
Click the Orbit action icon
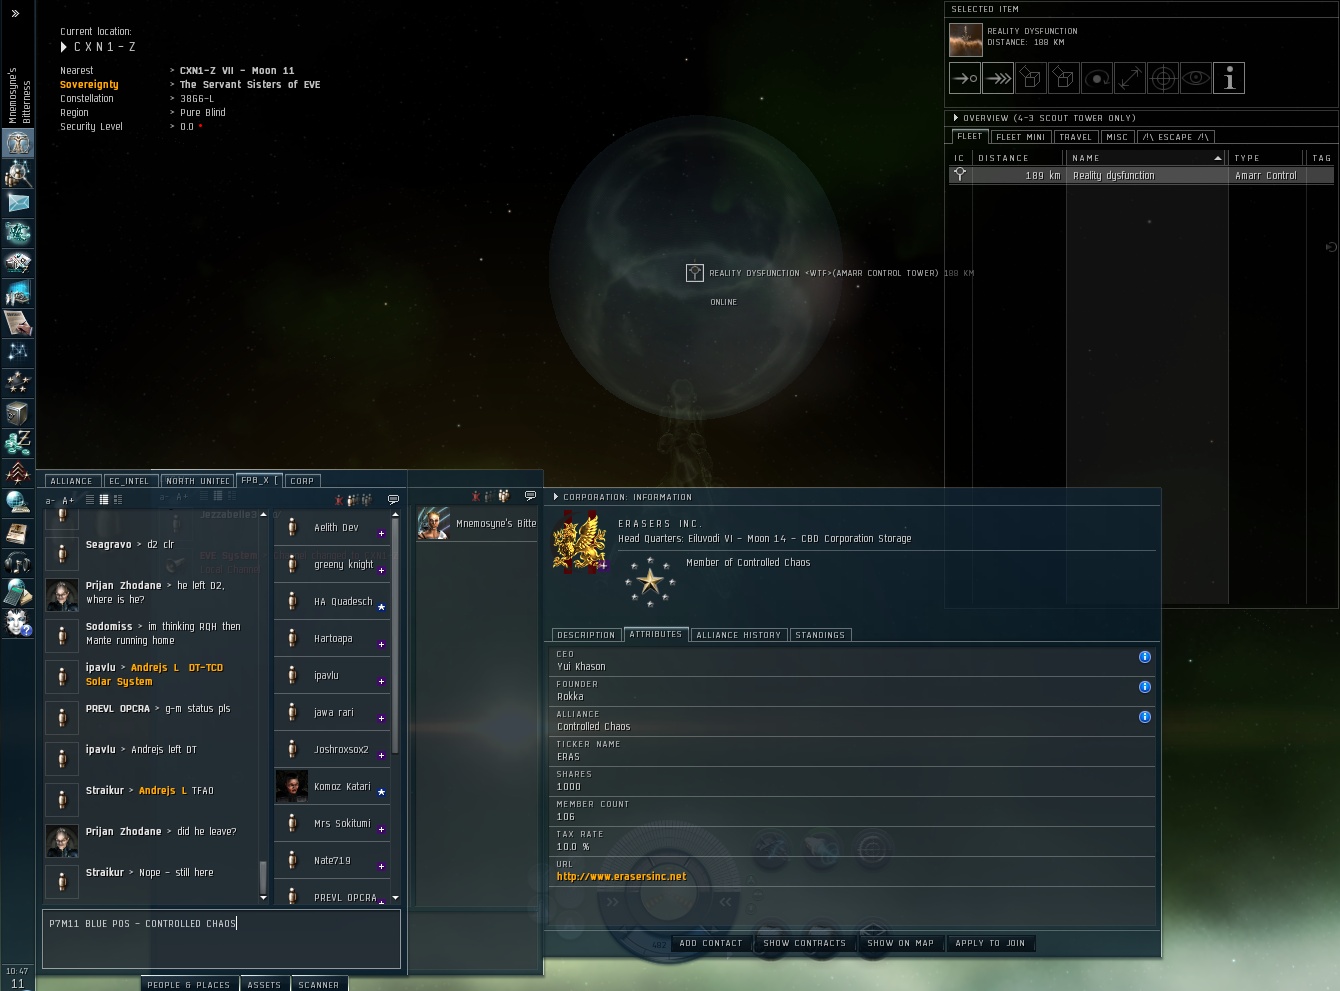tap(1097, 78)
